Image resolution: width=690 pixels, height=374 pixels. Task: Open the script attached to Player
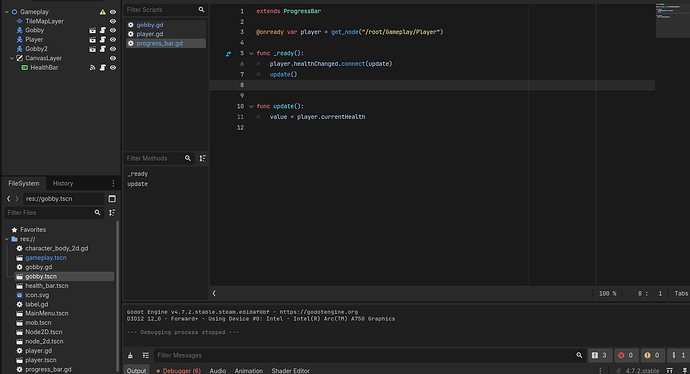coord(103,40)
